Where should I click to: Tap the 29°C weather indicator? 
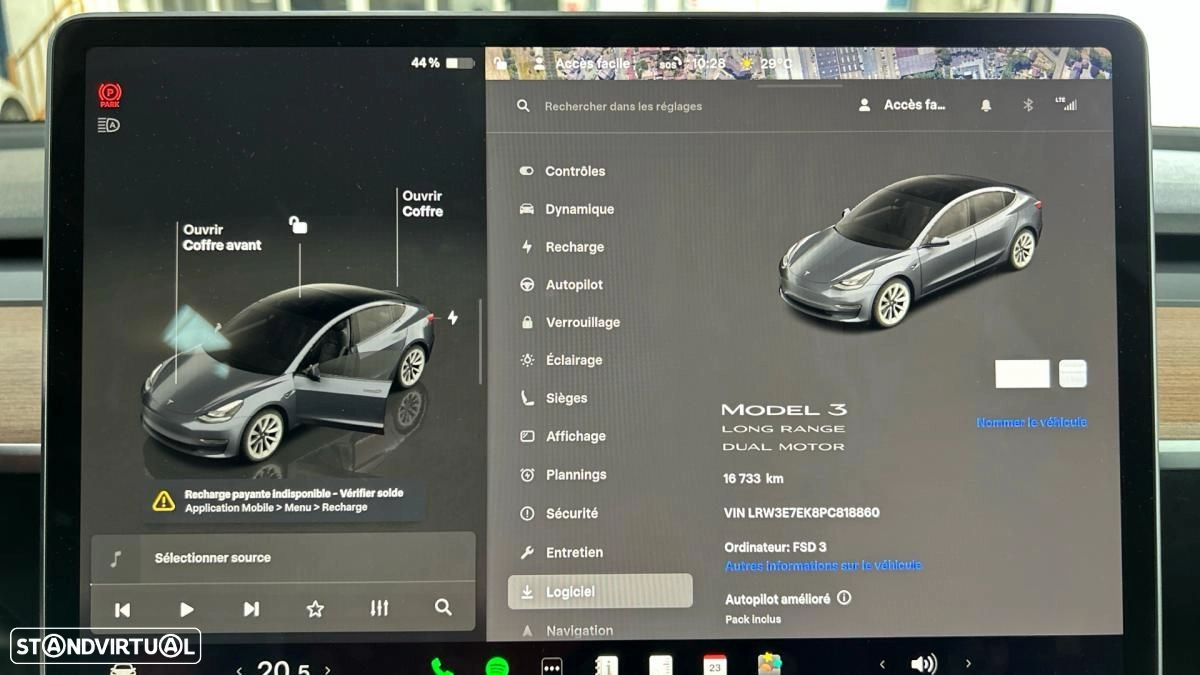[765, 63]
